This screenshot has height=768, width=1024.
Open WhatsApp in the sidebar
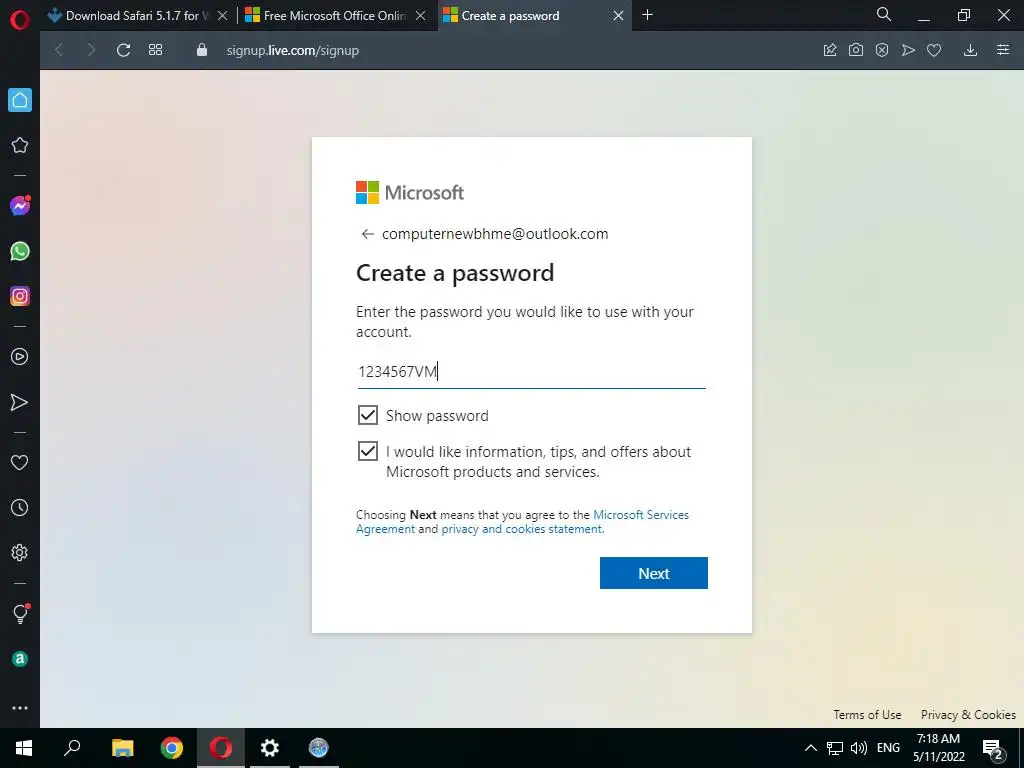pos(20,251)
